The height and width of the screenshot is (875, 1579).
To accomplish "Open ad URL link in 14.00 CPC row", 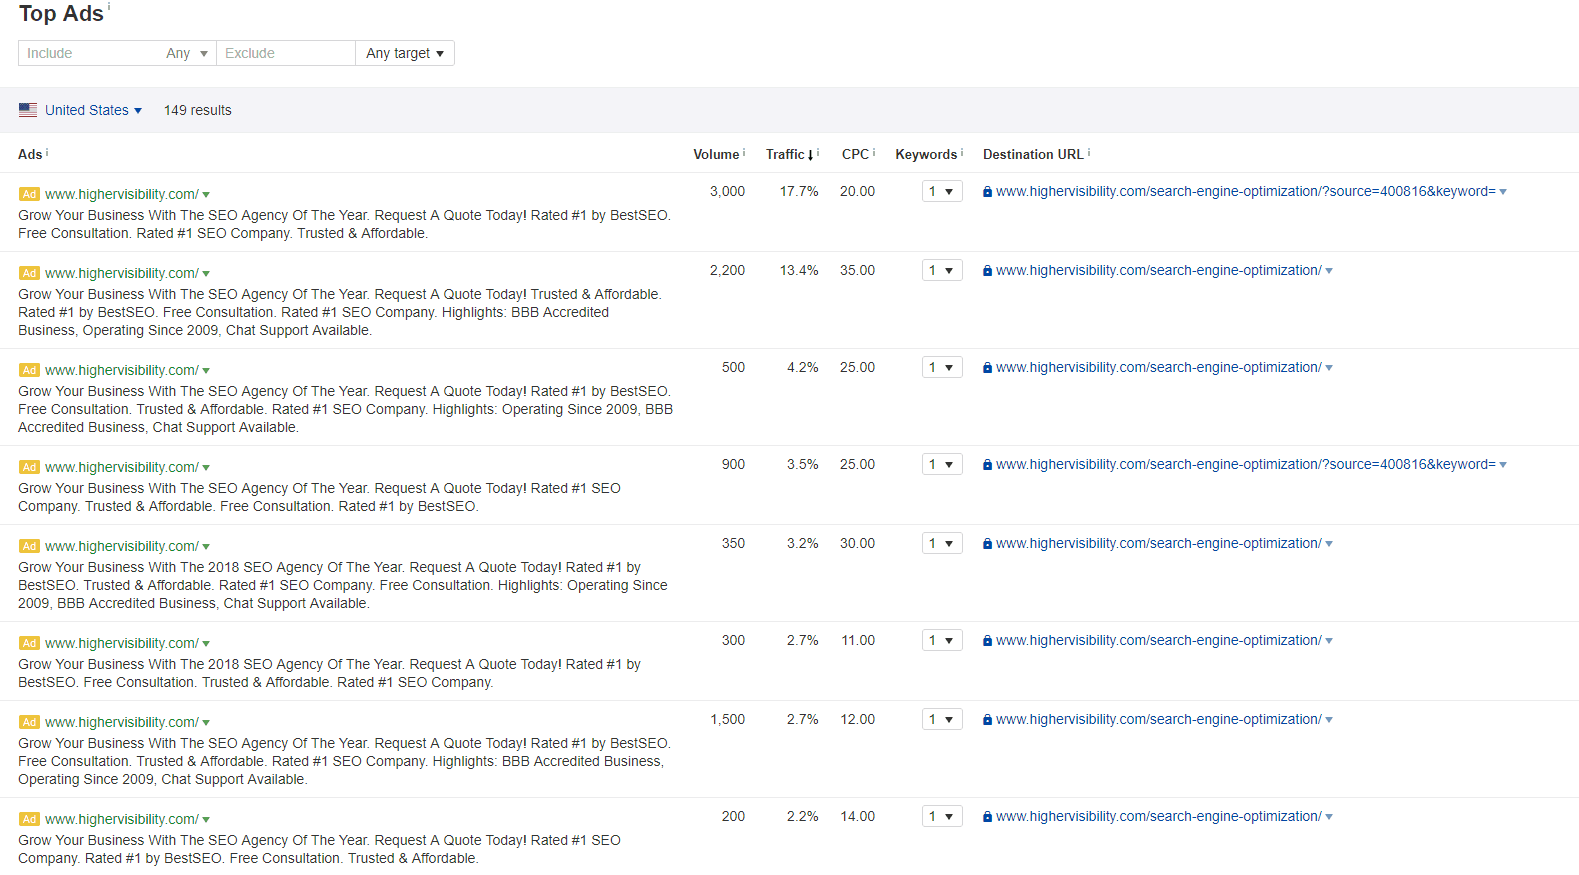I will pos(122,819).
